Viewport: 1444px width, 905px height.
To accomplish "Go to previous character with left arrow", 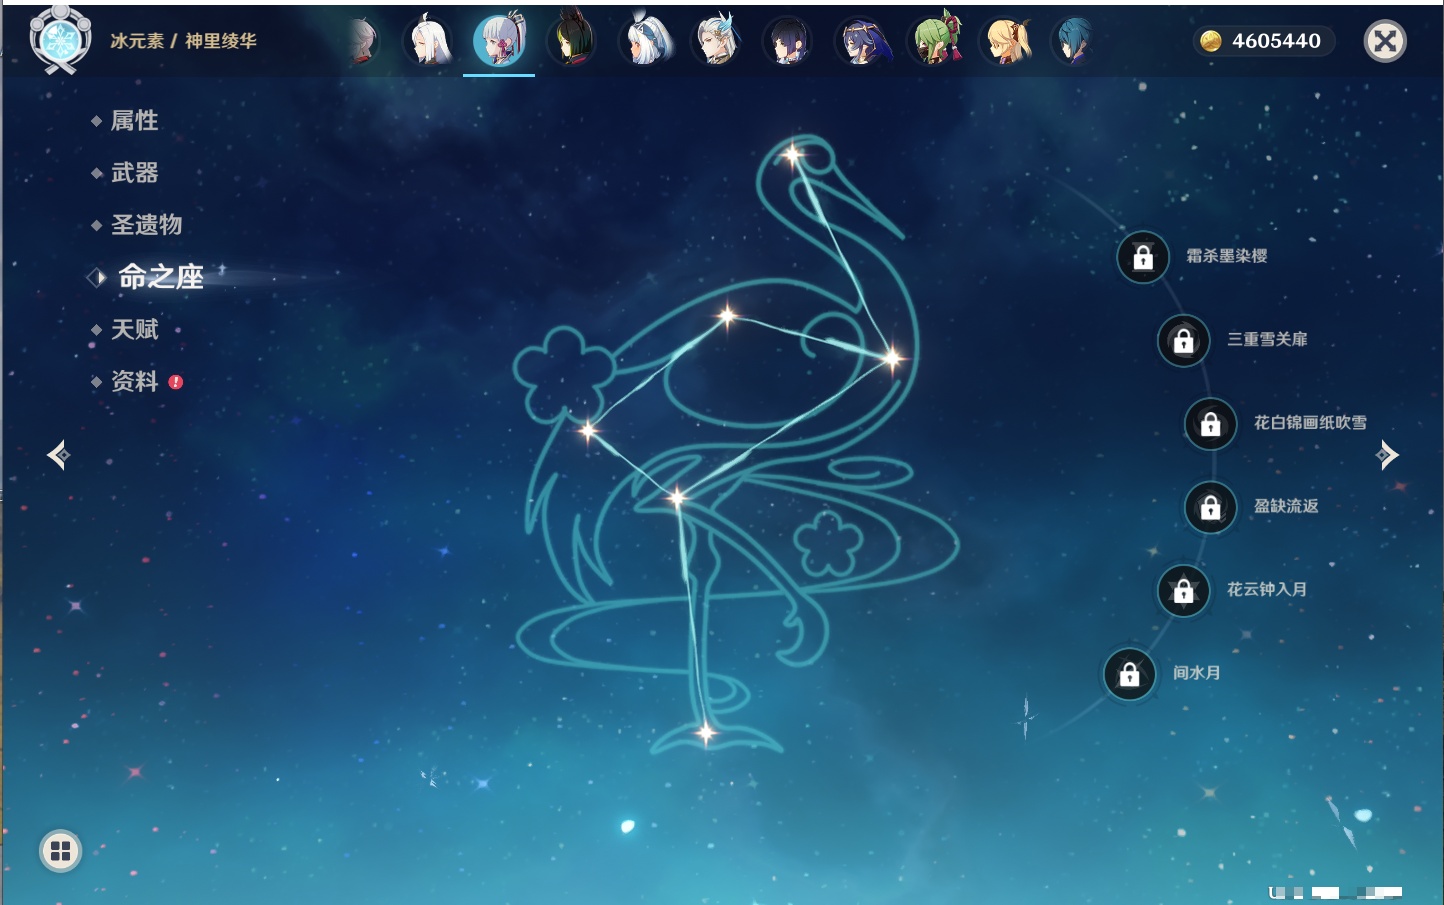I will pos(58,455).
